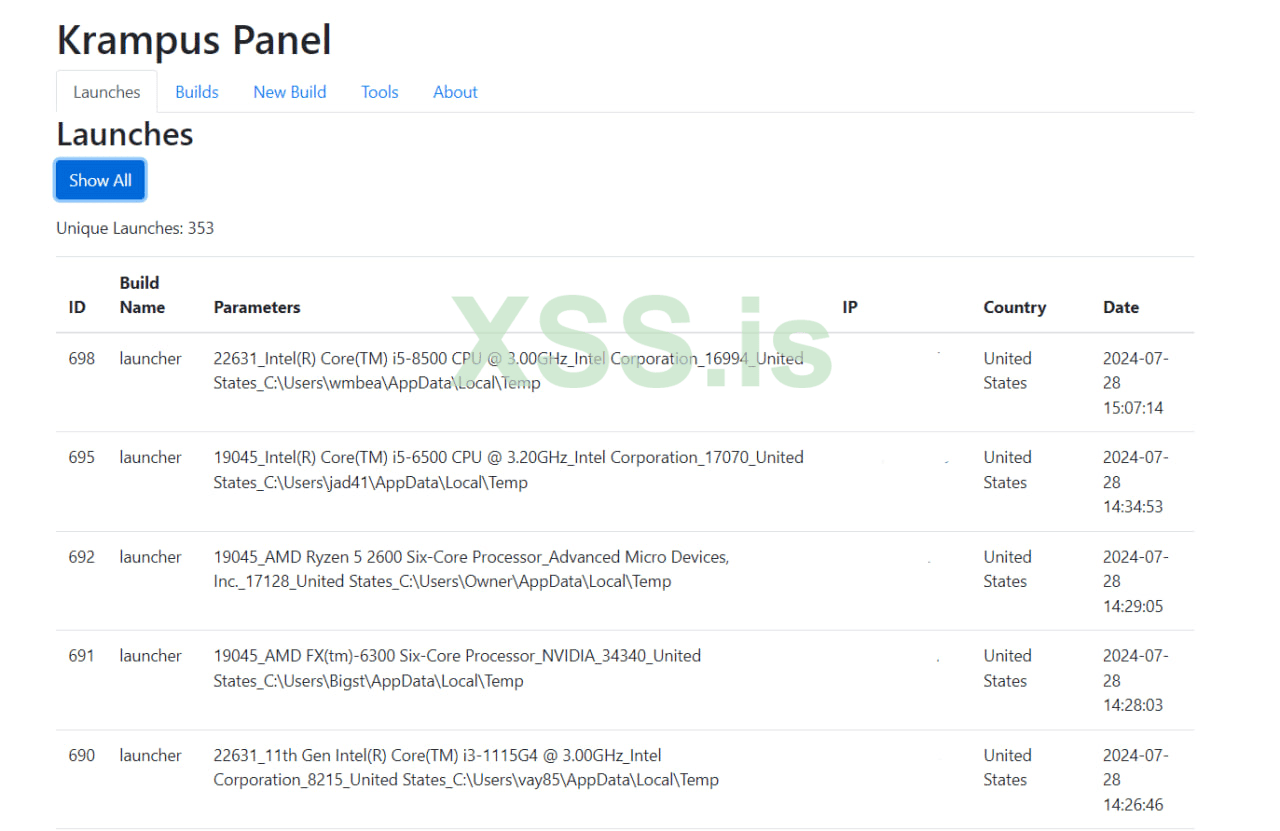Go to the Tools tab
This screenshot has height=831, width=1280.
click(x=379, y=92)
